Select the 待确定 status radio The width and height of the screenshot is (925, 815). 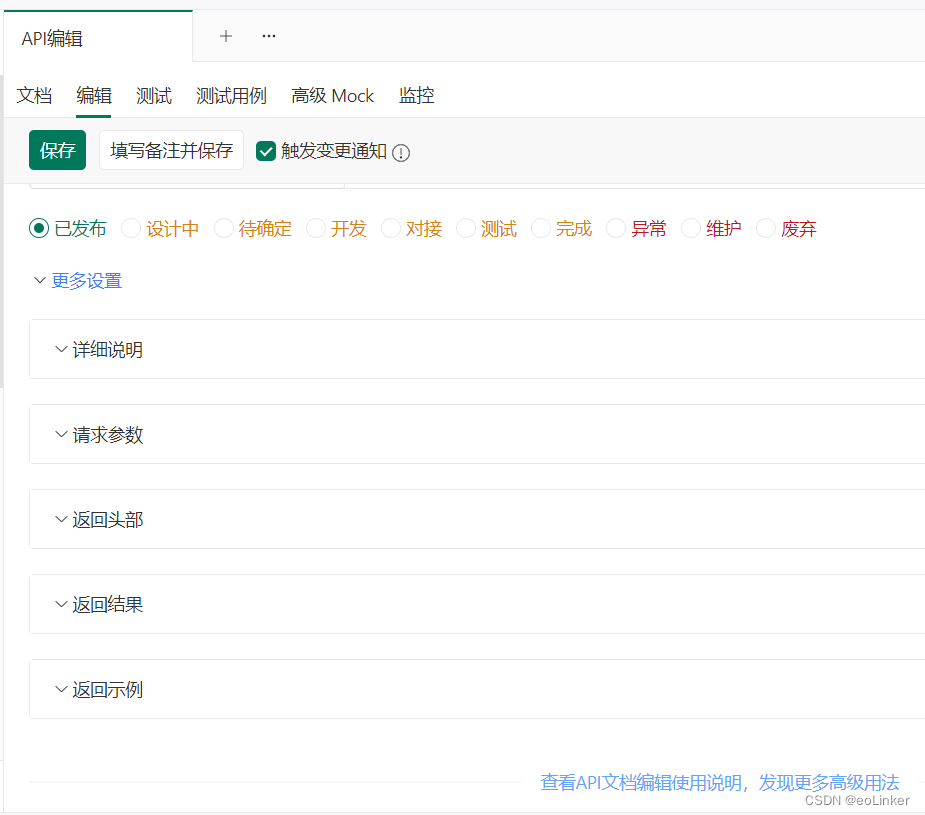tap(224, 228)
